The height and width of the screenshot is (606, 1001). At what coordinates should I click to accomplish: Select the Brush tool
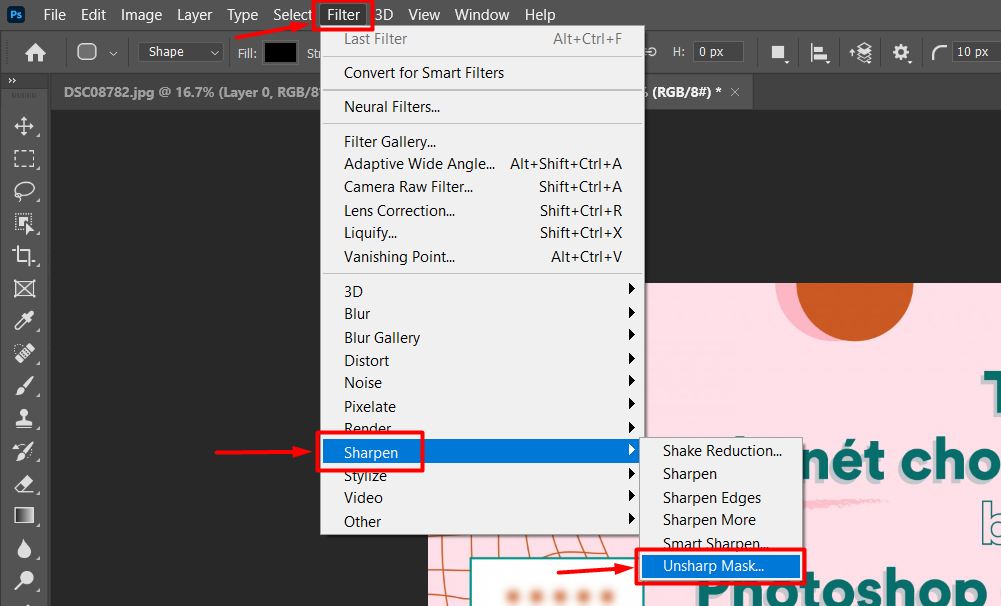tap(24, 386)
